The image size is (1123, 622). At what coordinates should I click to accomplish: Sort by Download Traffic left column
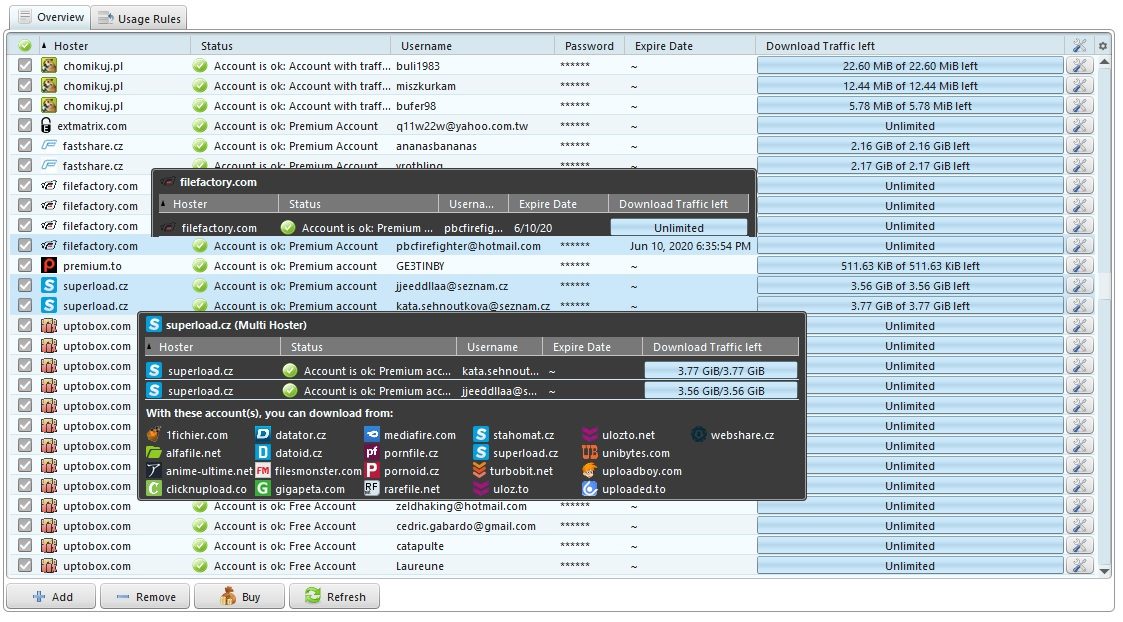(x=820, y=46)
